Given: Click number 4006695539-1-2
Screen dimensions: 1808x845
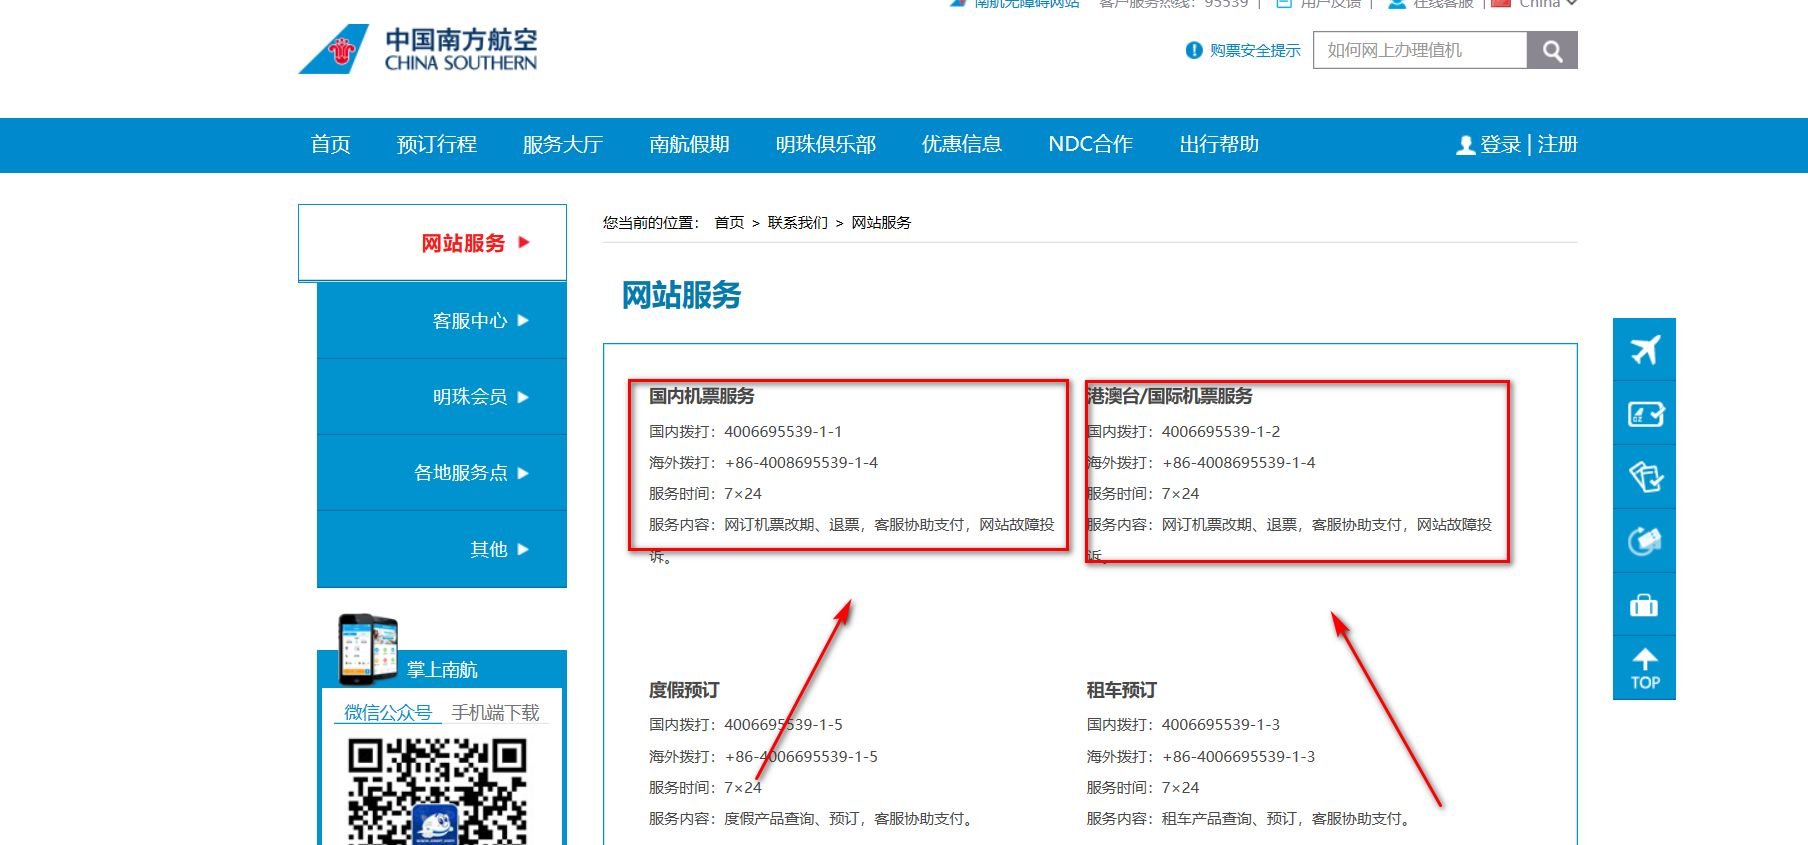Looking at the screenshot, I should (1221, 432).
